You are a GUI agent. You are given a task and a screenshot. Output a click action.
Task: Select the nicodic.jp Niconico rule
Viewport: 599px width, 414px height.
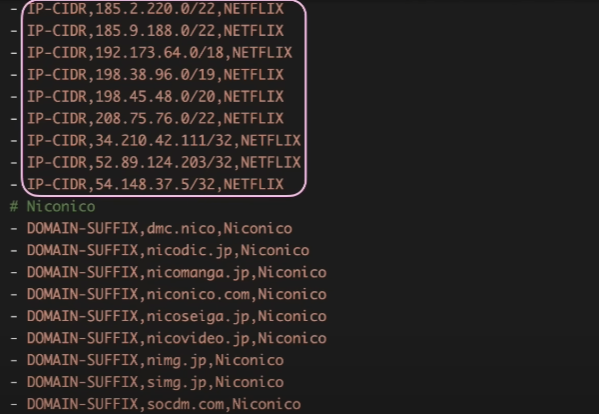[168, 251]
